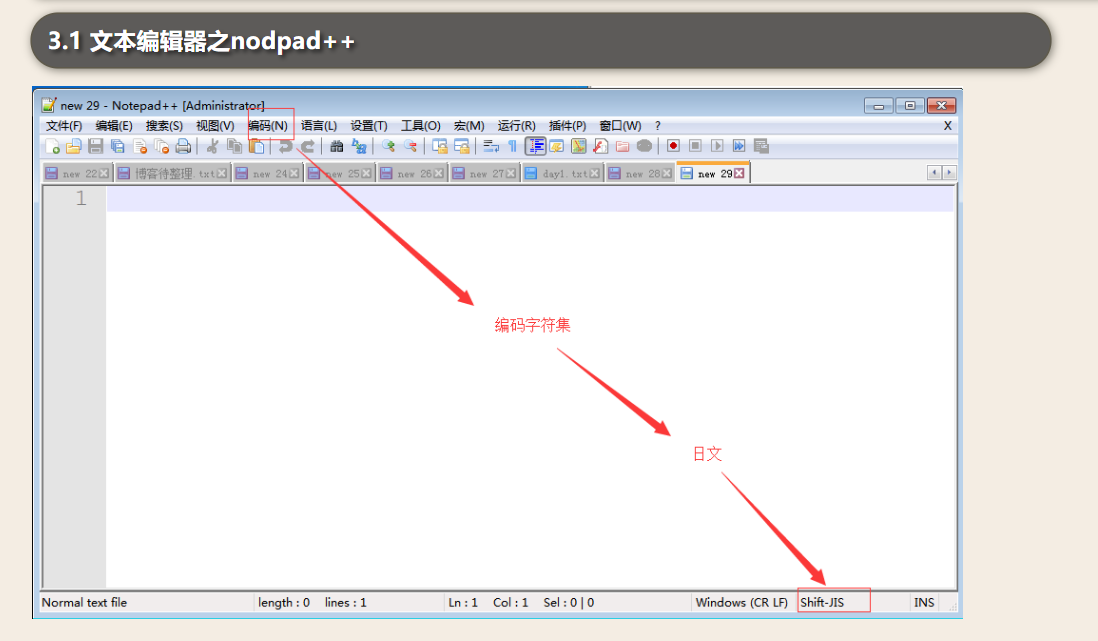Click the Save All toolbar icon

click(x=118, y=146)
